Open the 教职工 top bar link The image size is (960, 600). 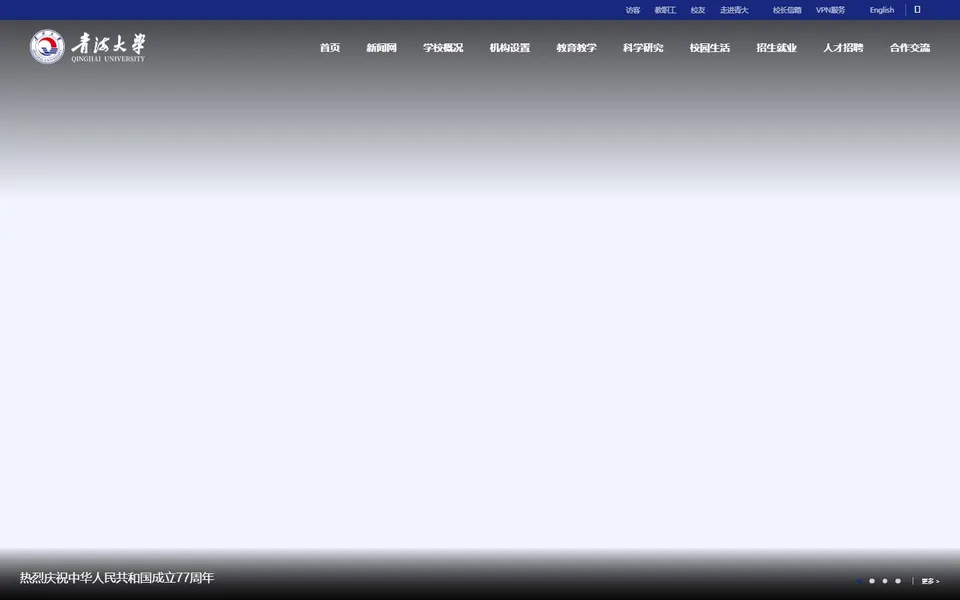pyautogui.click(x=666, y=10)
